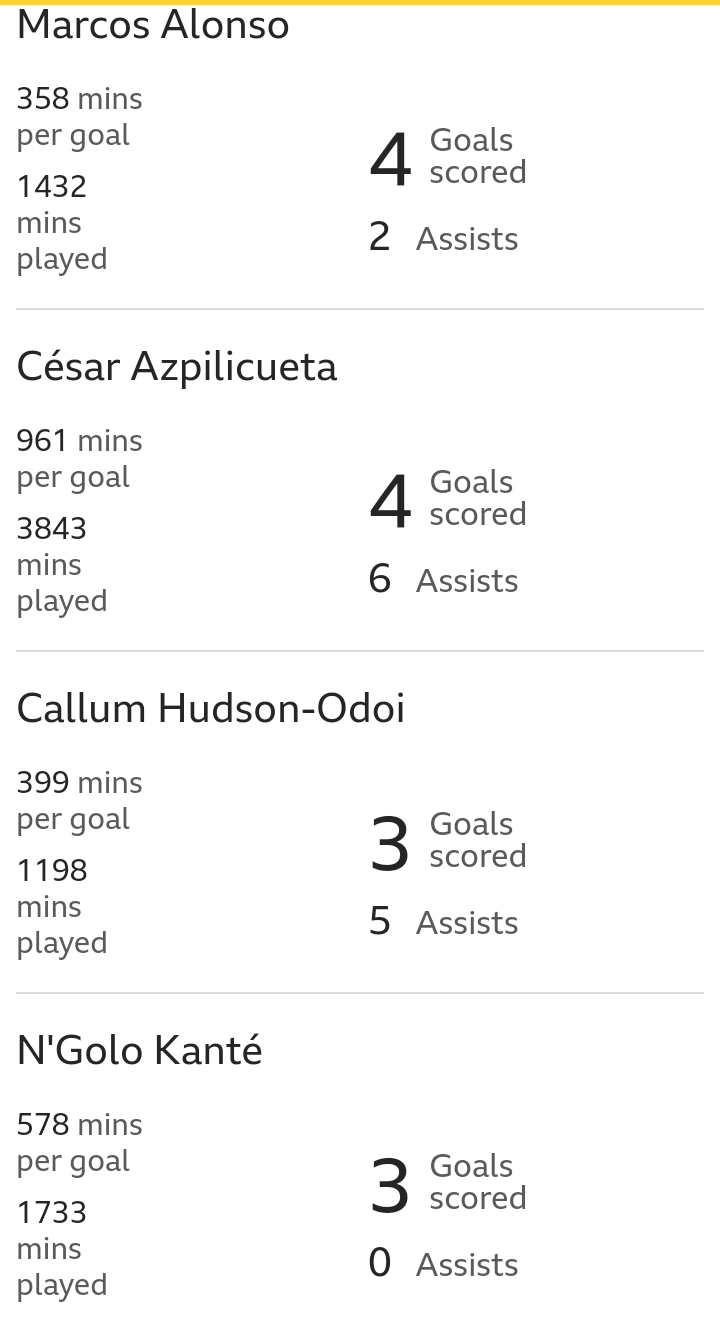Open N'Golo Kanté player heading
This screenshot has height=1324, width=720.
point(140,1051)
